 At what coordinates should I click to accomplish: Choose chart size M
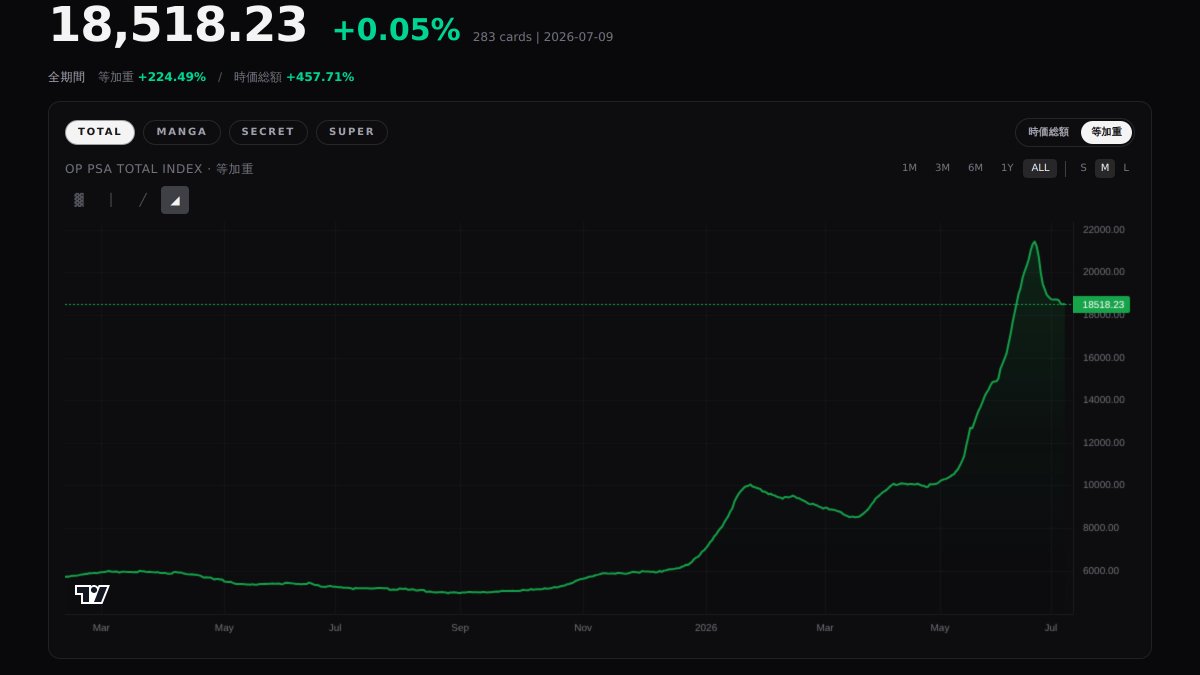pos(1105,168)
